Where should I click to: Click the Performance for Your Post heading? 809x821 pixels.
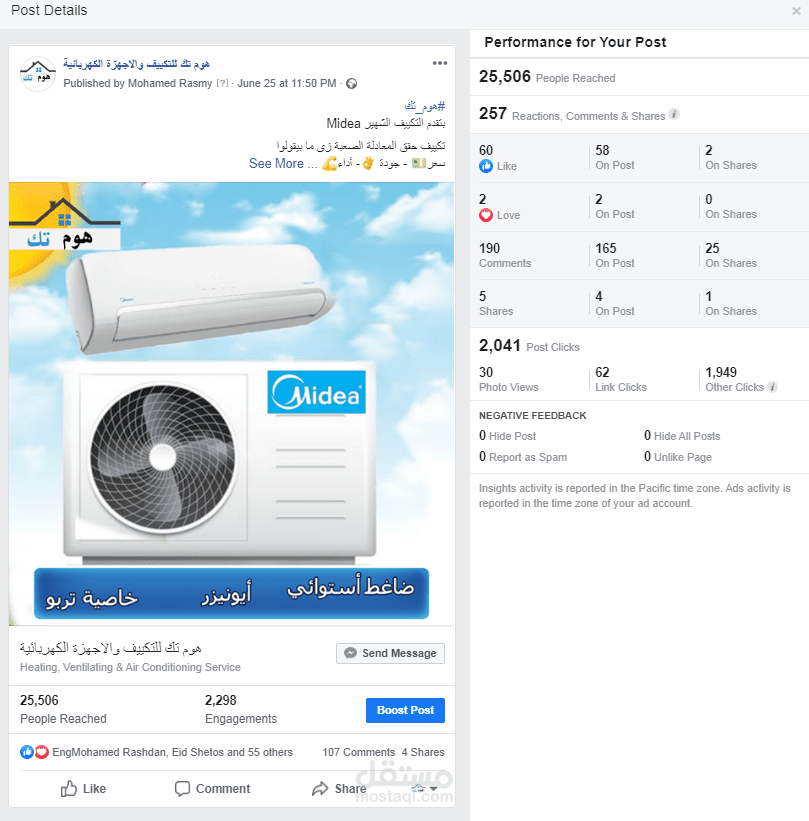pyautogui.click(x=575, y=42)
